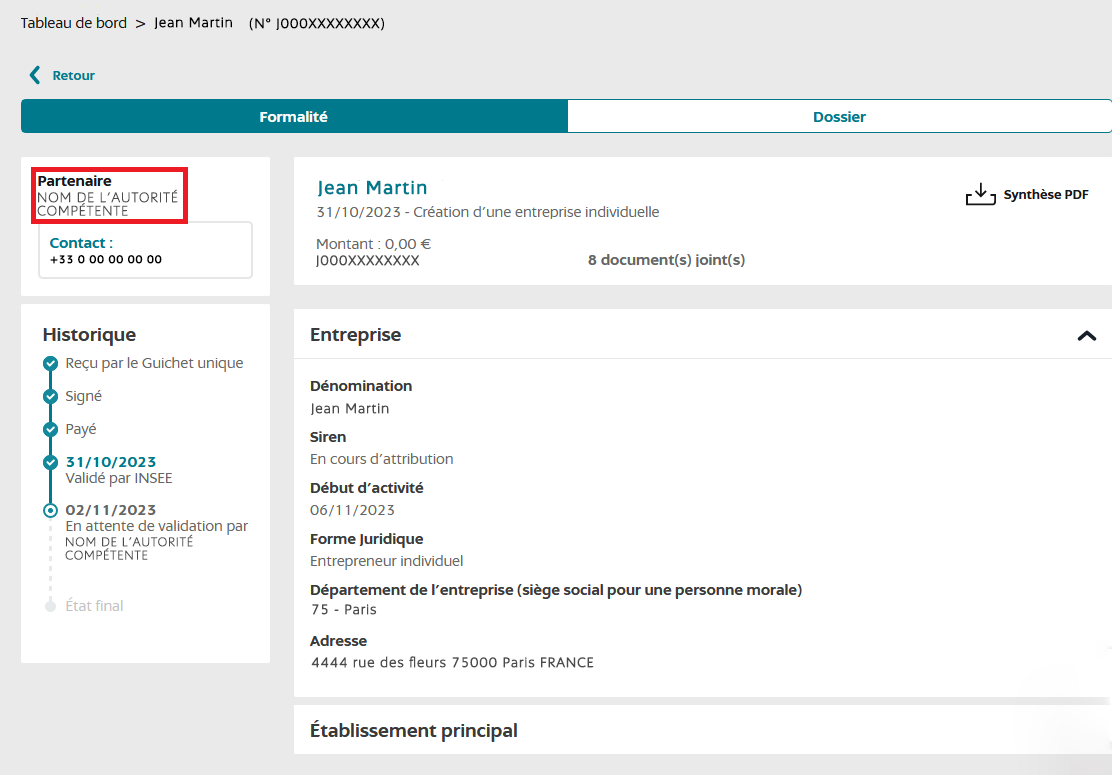Download the Synthèse PDF
The width and height of the screenshot is (1112, 775).
coord(1045,195)
